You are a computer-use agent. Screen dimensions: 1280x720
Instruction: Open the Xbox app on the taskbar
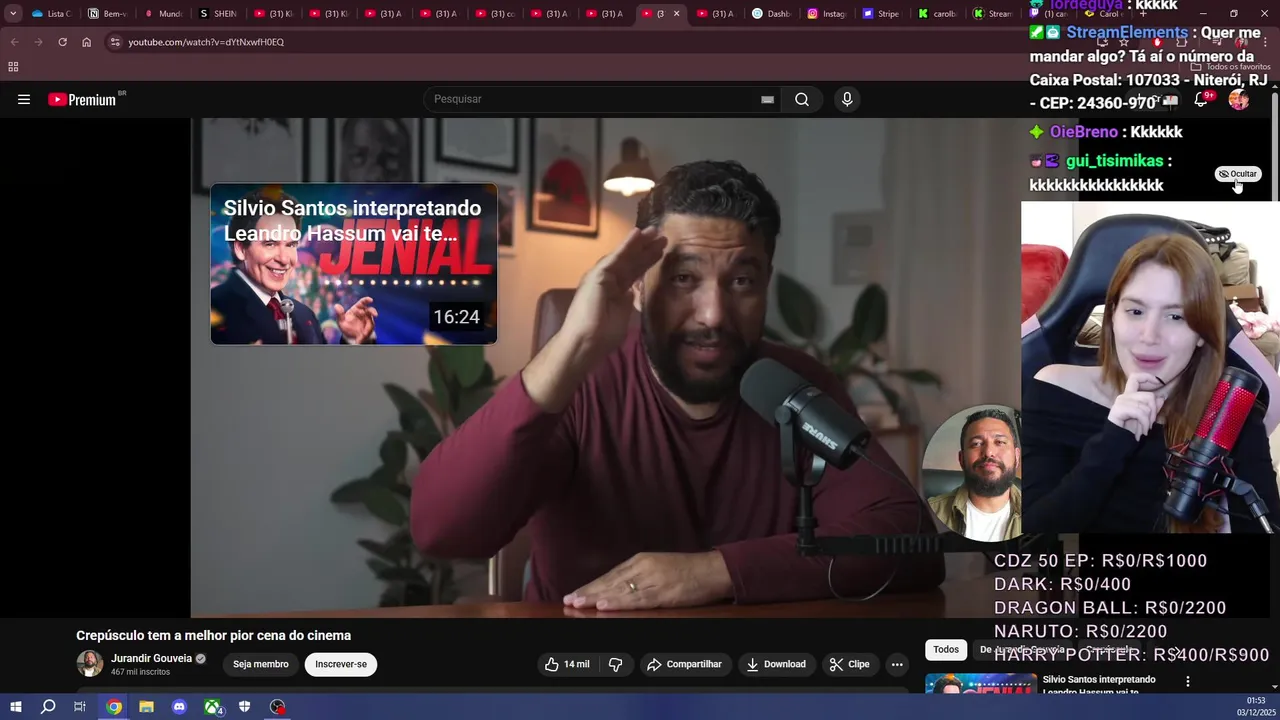tap(213, 707)
